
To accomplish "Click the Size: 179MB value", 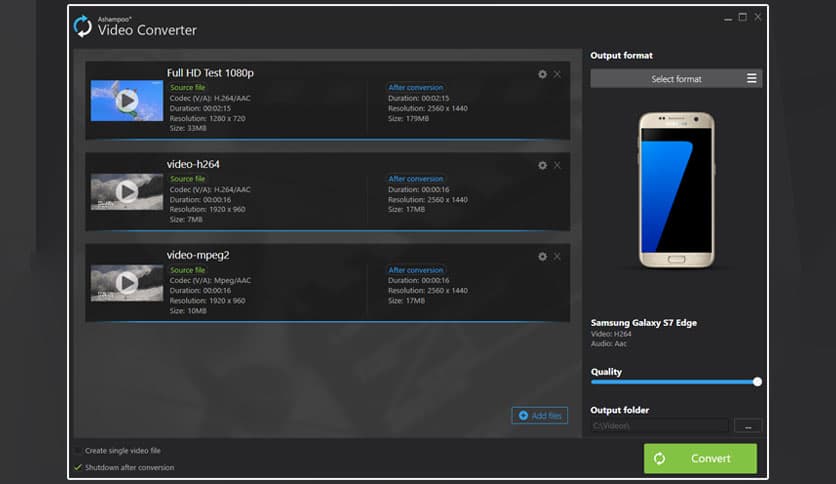I will [408, 118].
